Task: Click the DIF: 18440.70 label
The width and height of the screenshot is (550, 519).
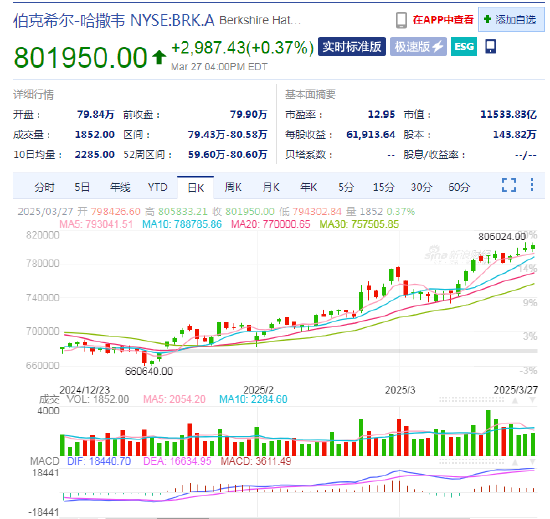Action: [99, 461]
